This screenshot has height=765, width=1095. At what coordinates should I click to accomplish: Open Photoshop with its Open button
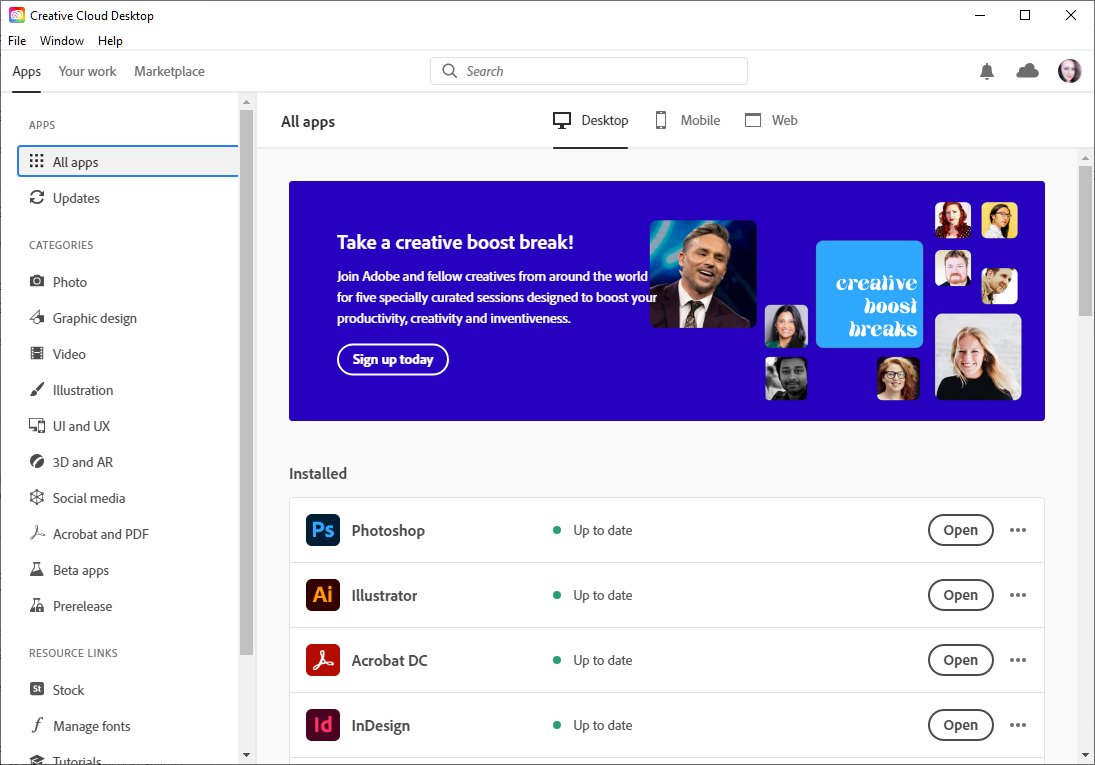click(x=960, y=530)
